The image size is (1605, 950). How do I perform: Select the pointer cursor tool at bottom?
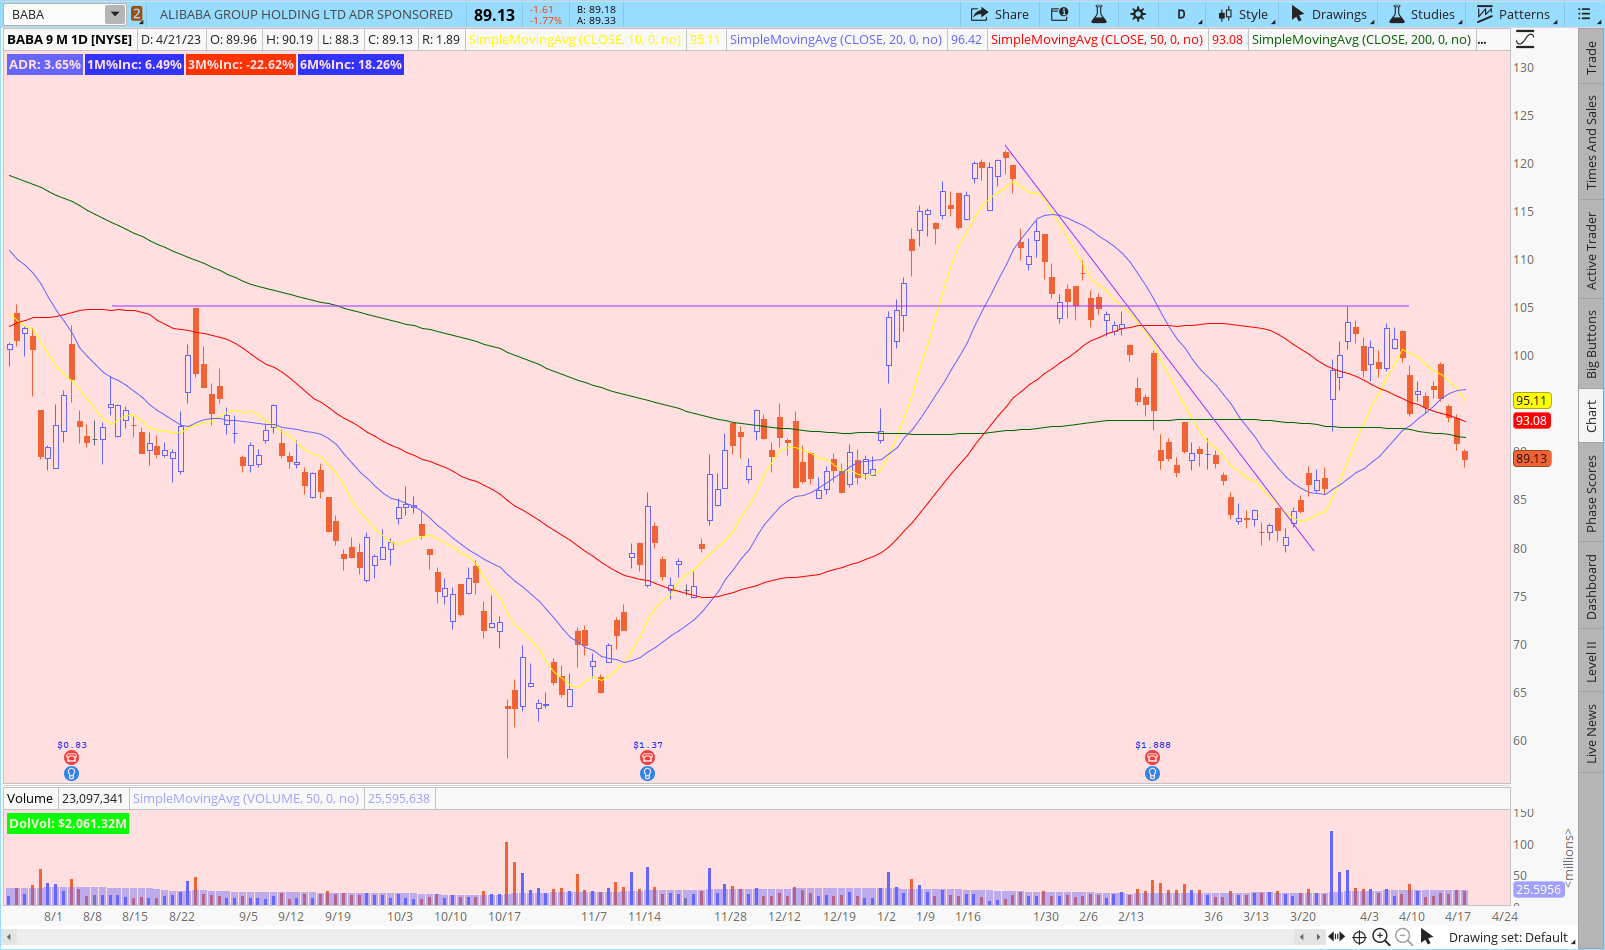coord(1427,937)
